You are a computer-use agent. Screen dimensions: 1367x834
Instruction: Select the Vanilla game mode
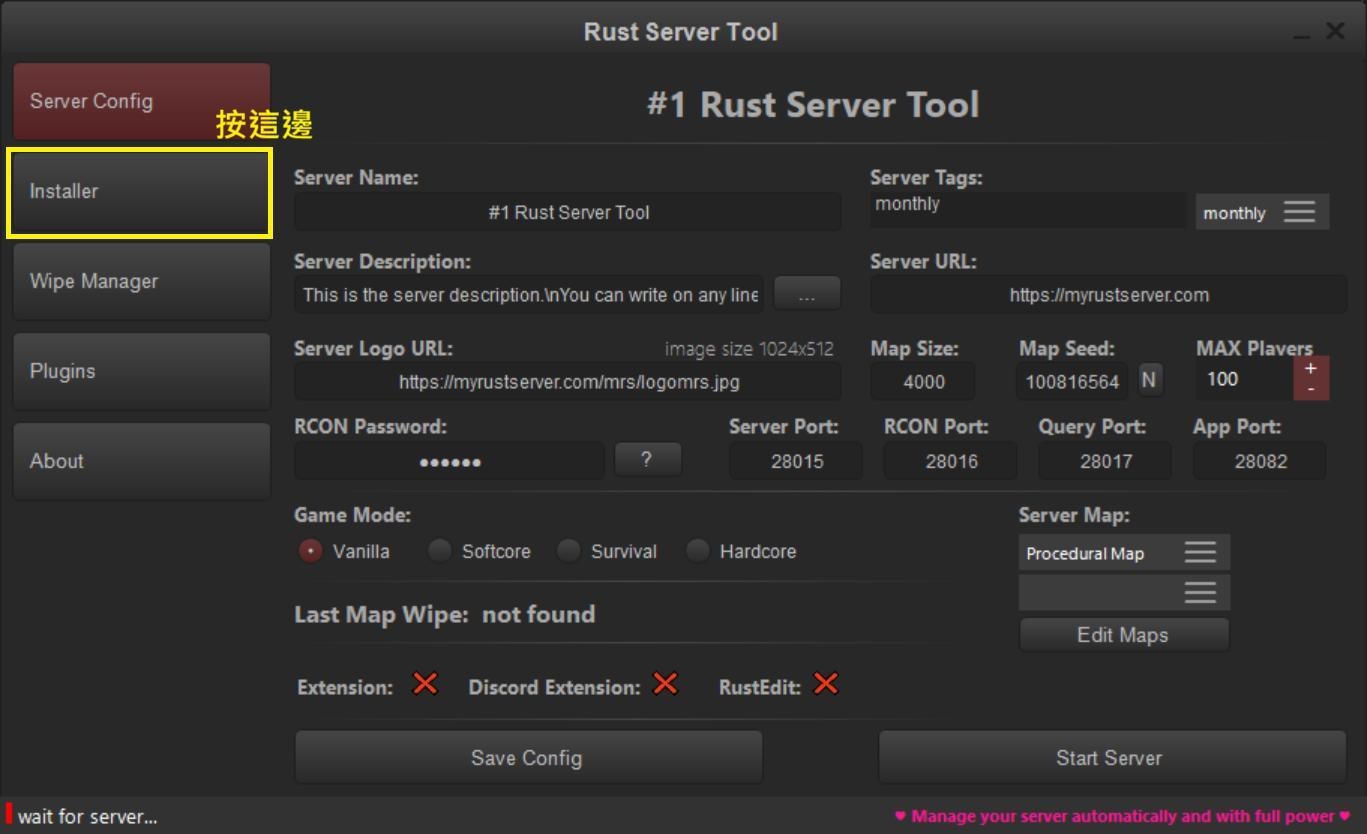coord(310,550)
